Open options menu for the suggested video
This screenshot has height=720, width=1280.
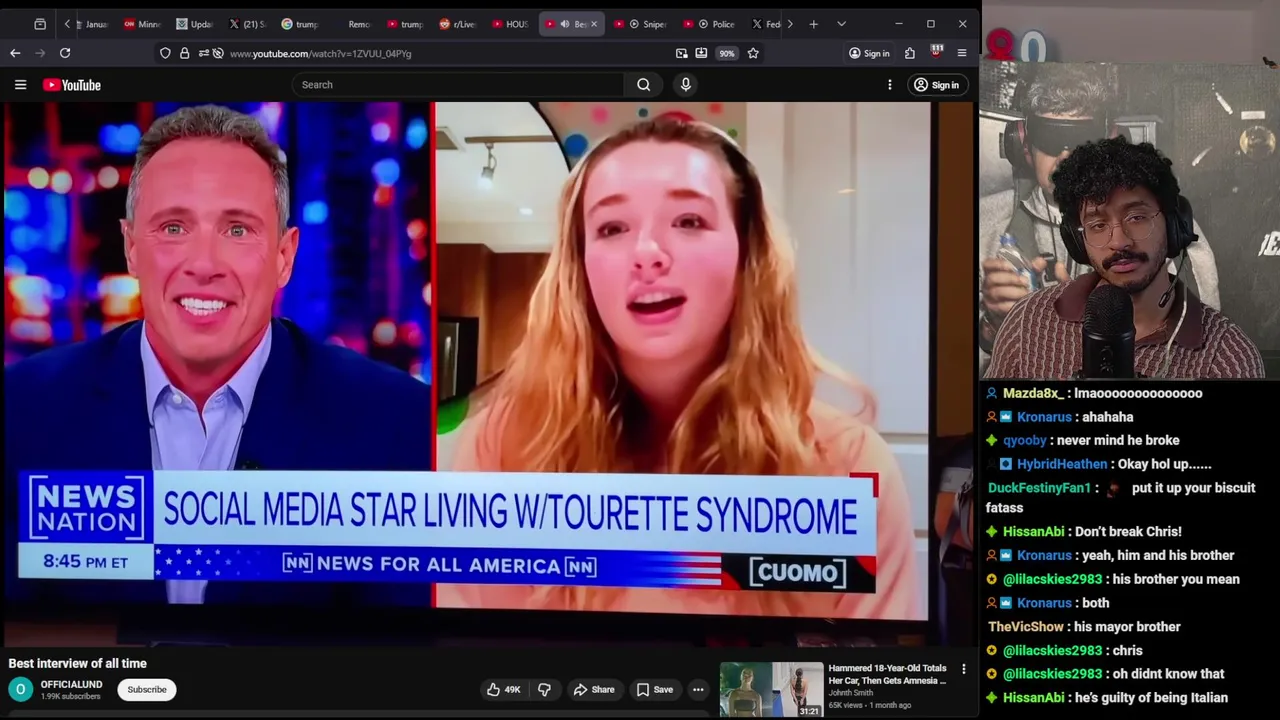[964, 669]
